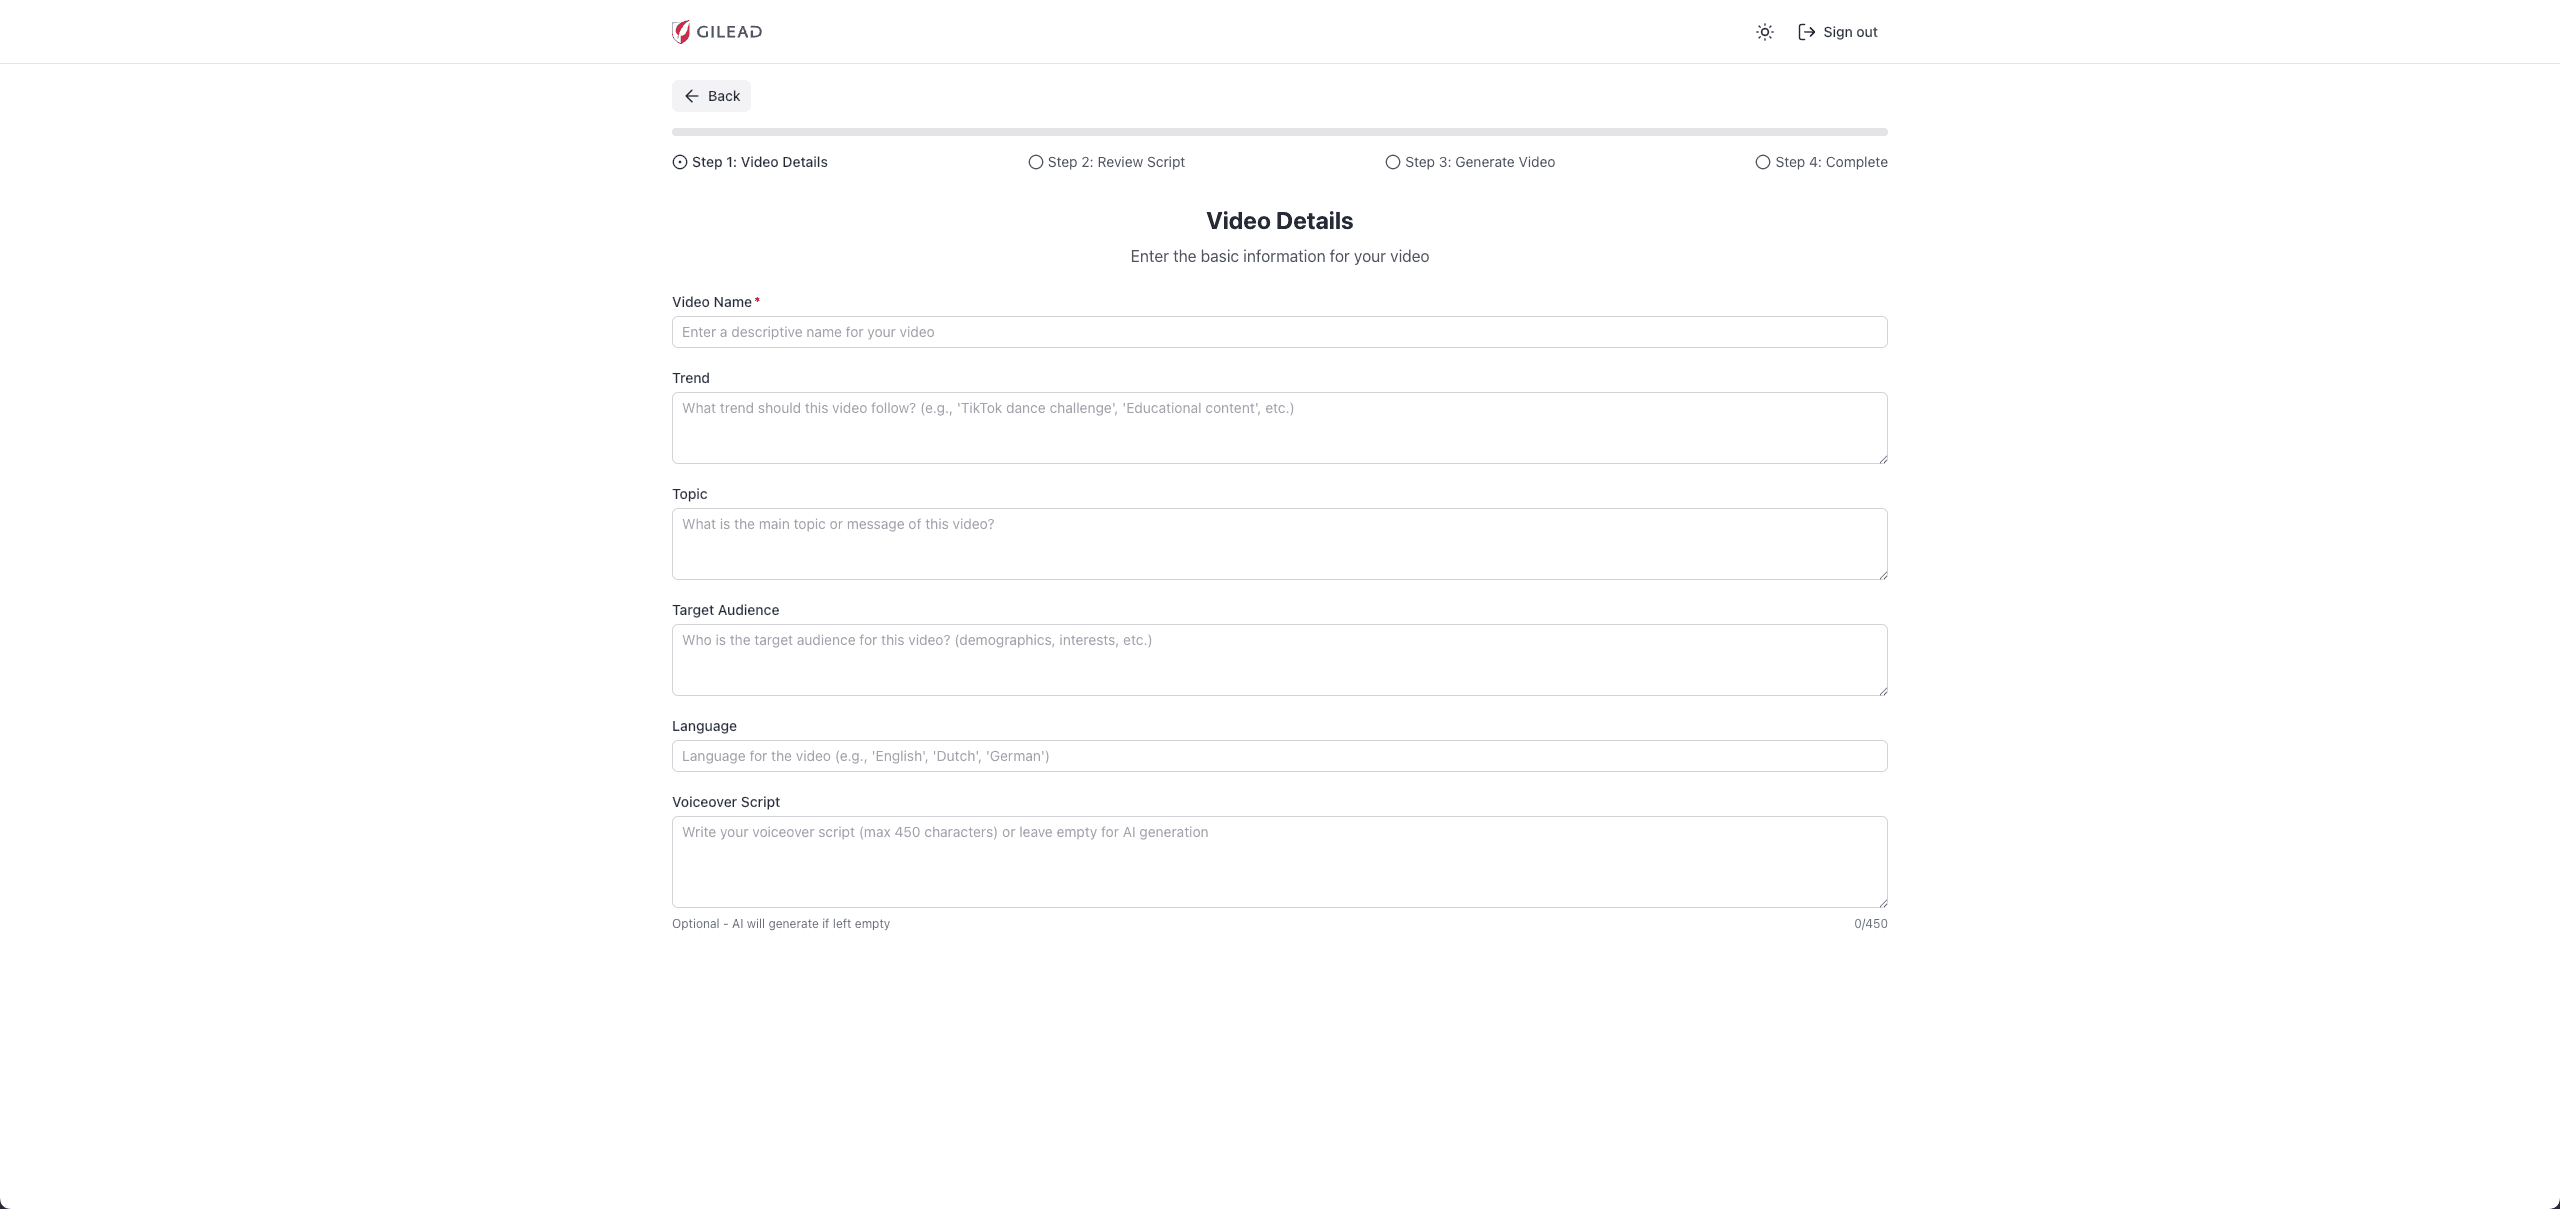Click the 0/450 character counter
Screen dimensions: 2560x1209
tap(1871, 923)
